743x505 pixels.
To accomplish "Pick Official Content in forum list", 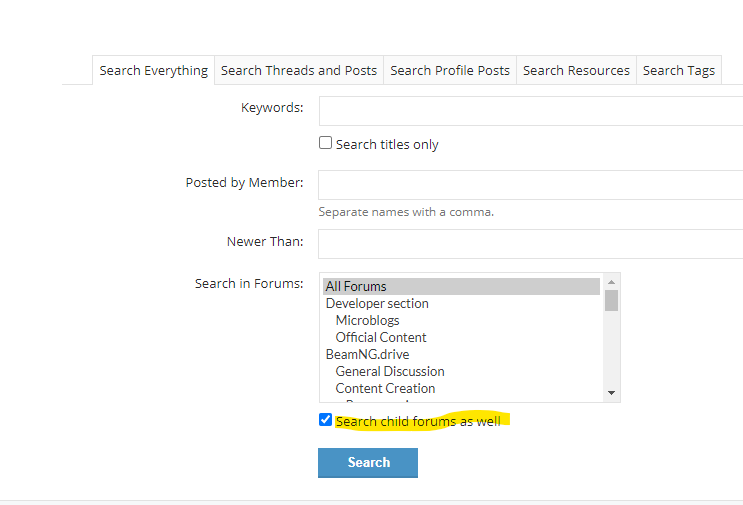I will point(381,338).
